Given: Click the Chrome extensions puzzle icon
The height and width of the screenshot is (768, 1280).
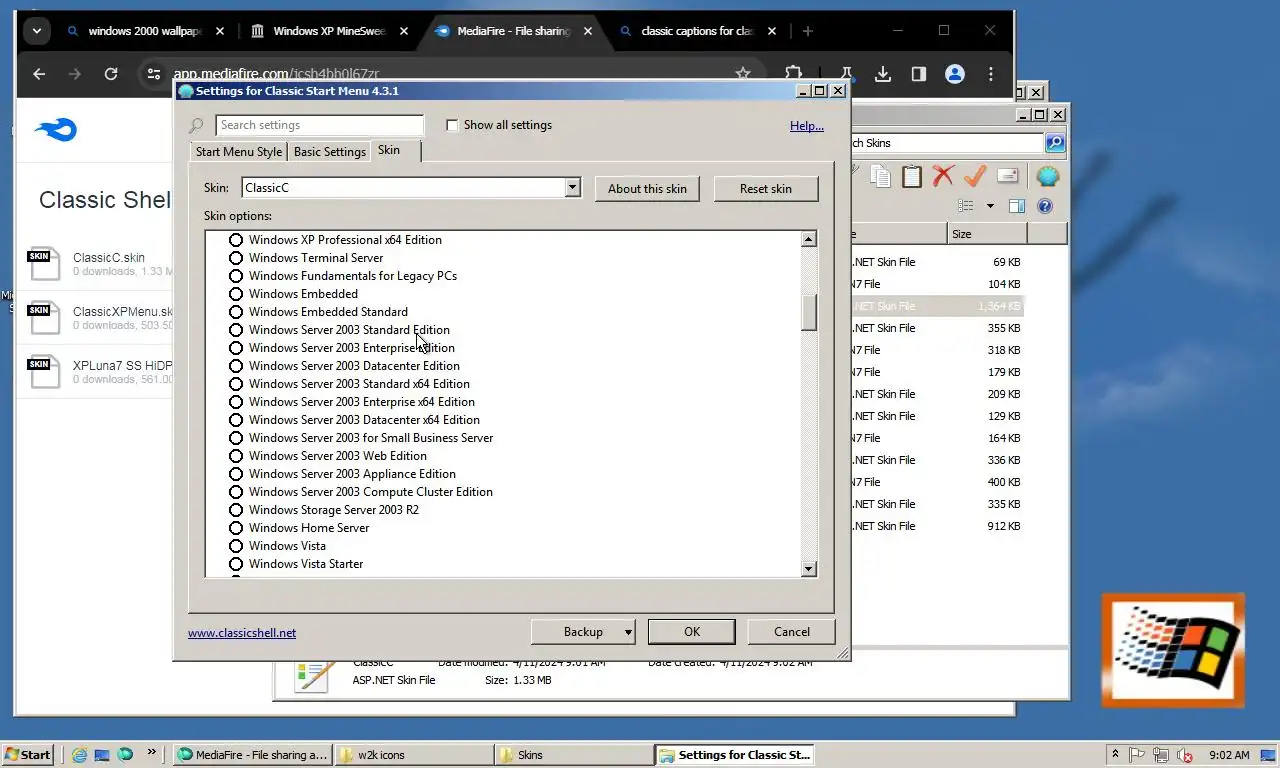Looking at the screenshot, I should coord(793,74).
